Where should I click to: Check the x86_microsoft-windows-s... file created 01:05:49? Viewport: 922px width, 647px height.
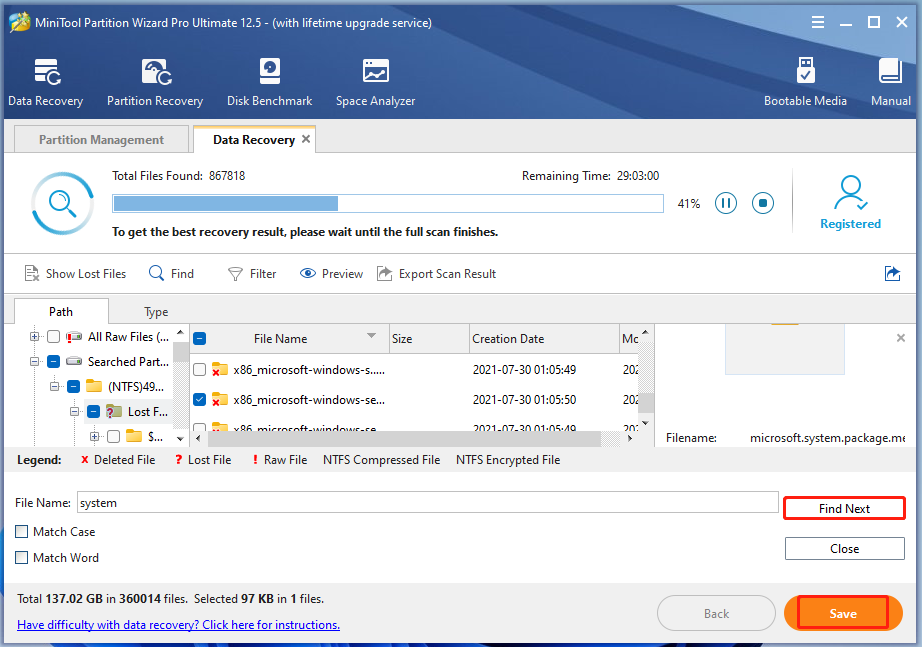click(x=200, y=370)
